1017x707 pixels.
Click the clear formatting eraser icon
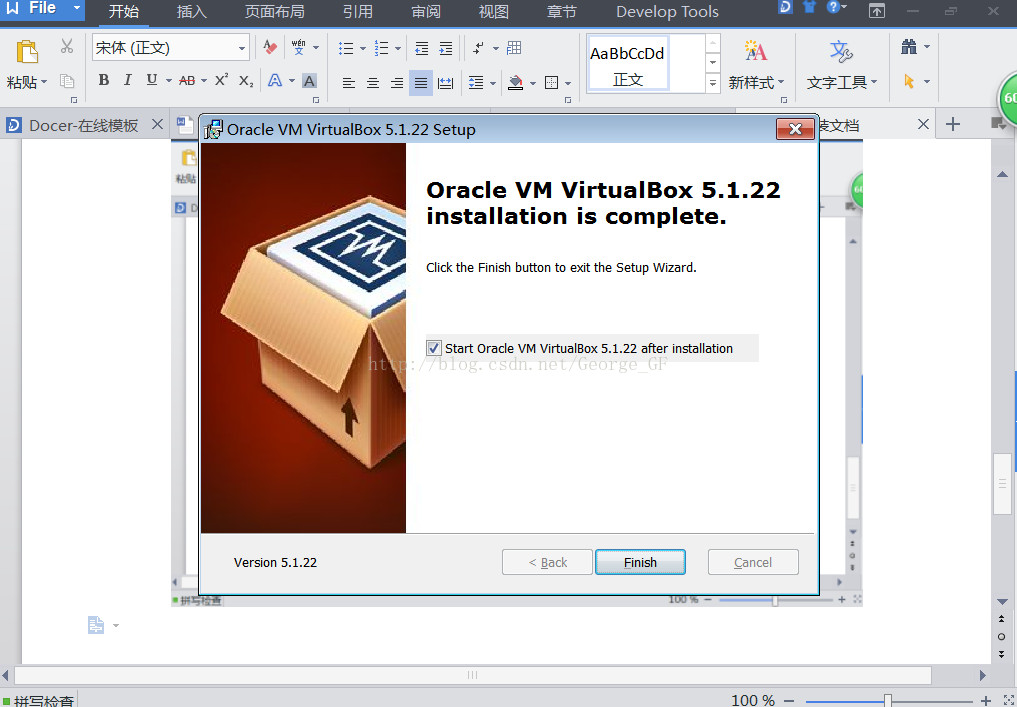tap(270, 47)
